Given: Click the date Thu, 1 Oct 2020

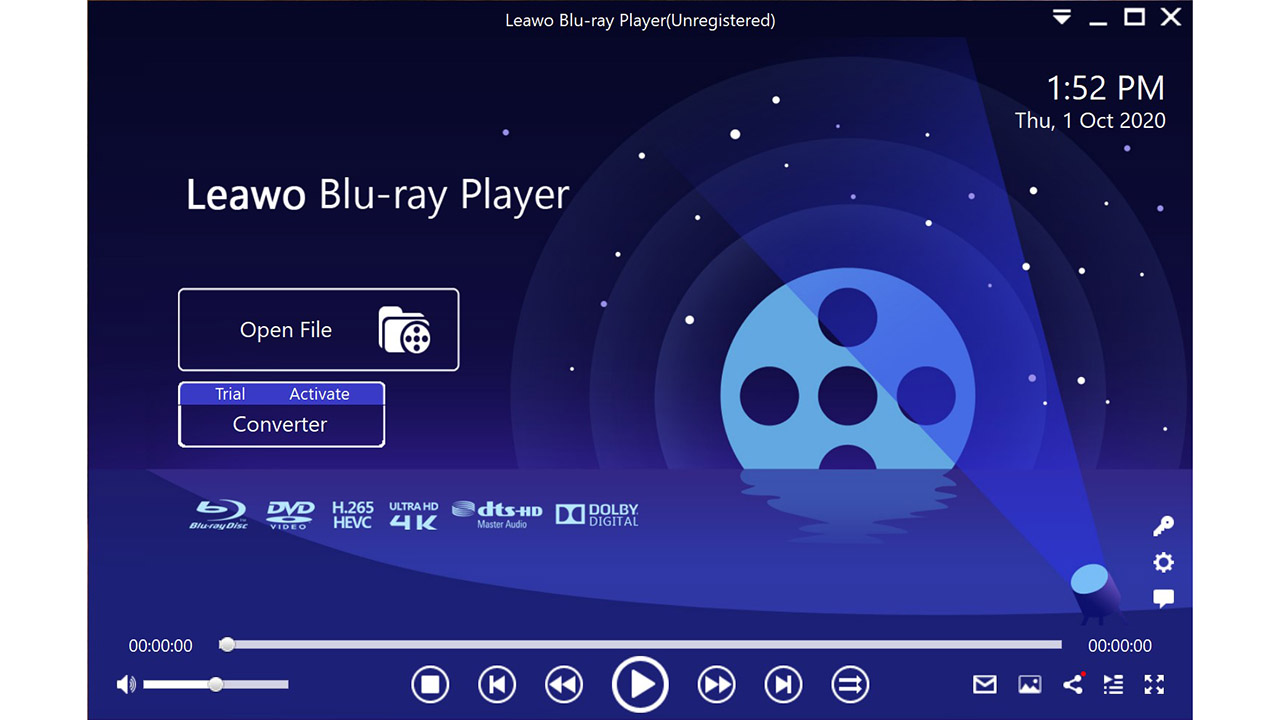Looking at the screenshot, I should click(x=1090, y=121).
